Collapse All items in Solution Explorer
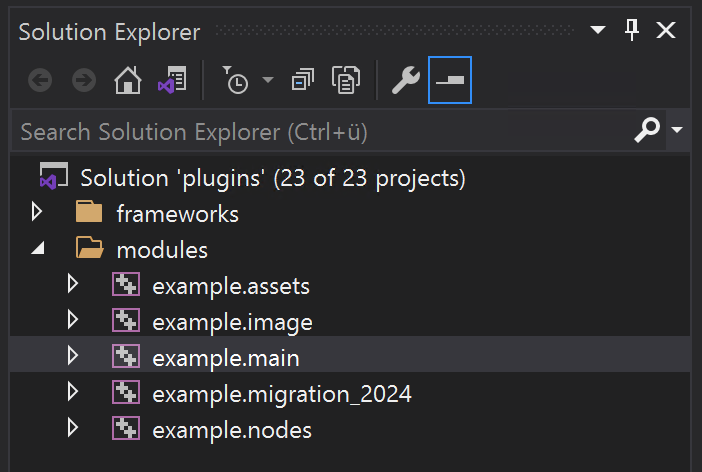This screenshot has width=702, height=472. tap(303, 81)
